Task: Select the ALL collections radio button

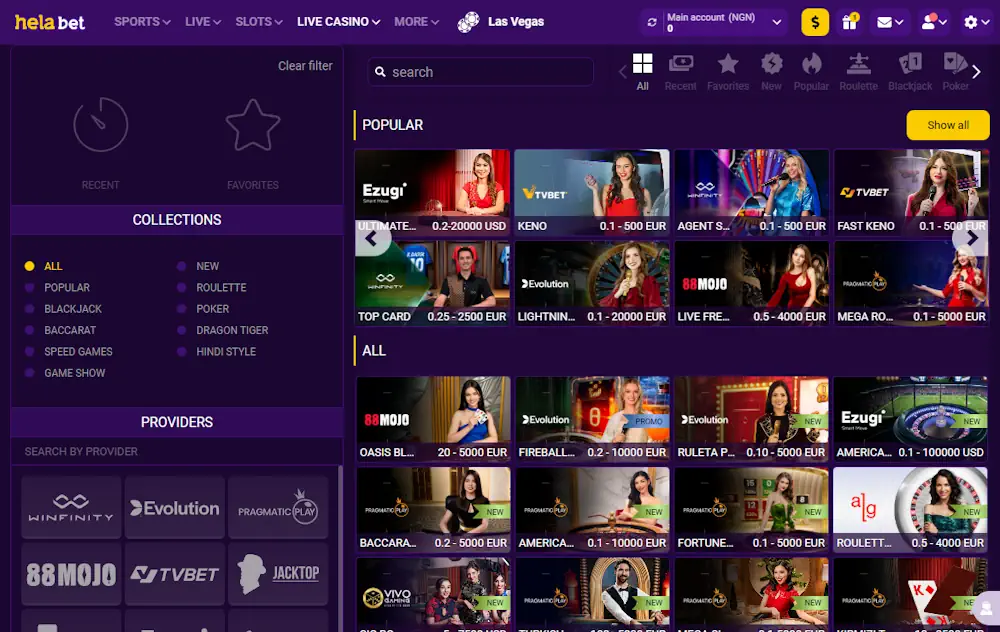Action: [29, 266]
